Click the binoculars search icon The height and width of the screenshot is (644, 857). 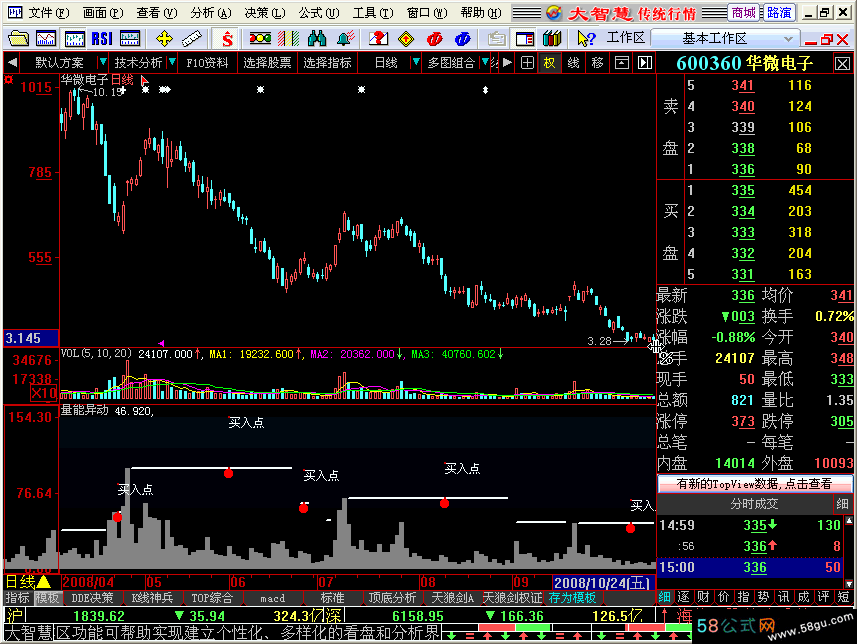(x=317, y=39)
